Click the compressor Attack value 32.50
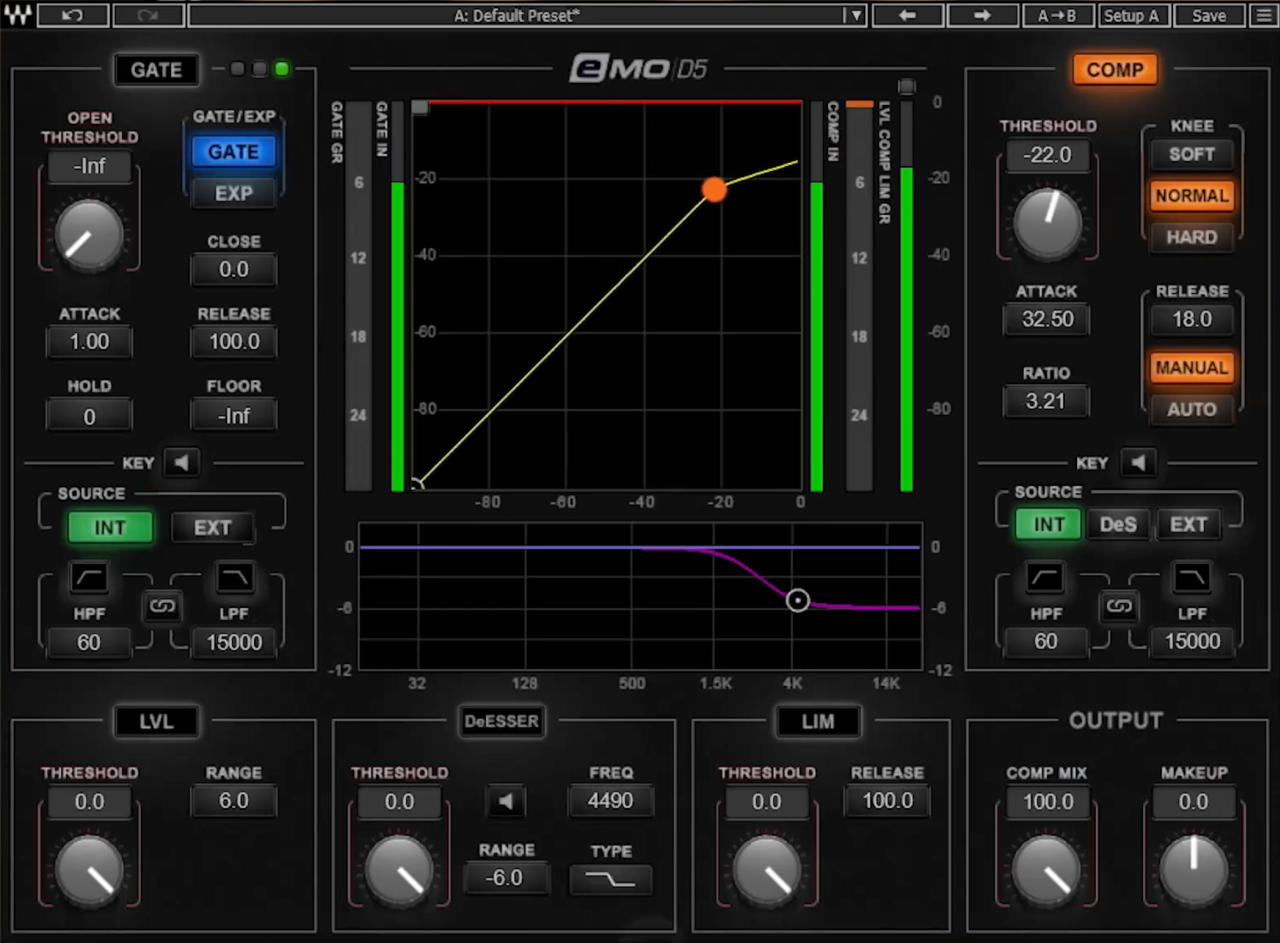Screen dimensions: 1280x943 (1046, 319)
